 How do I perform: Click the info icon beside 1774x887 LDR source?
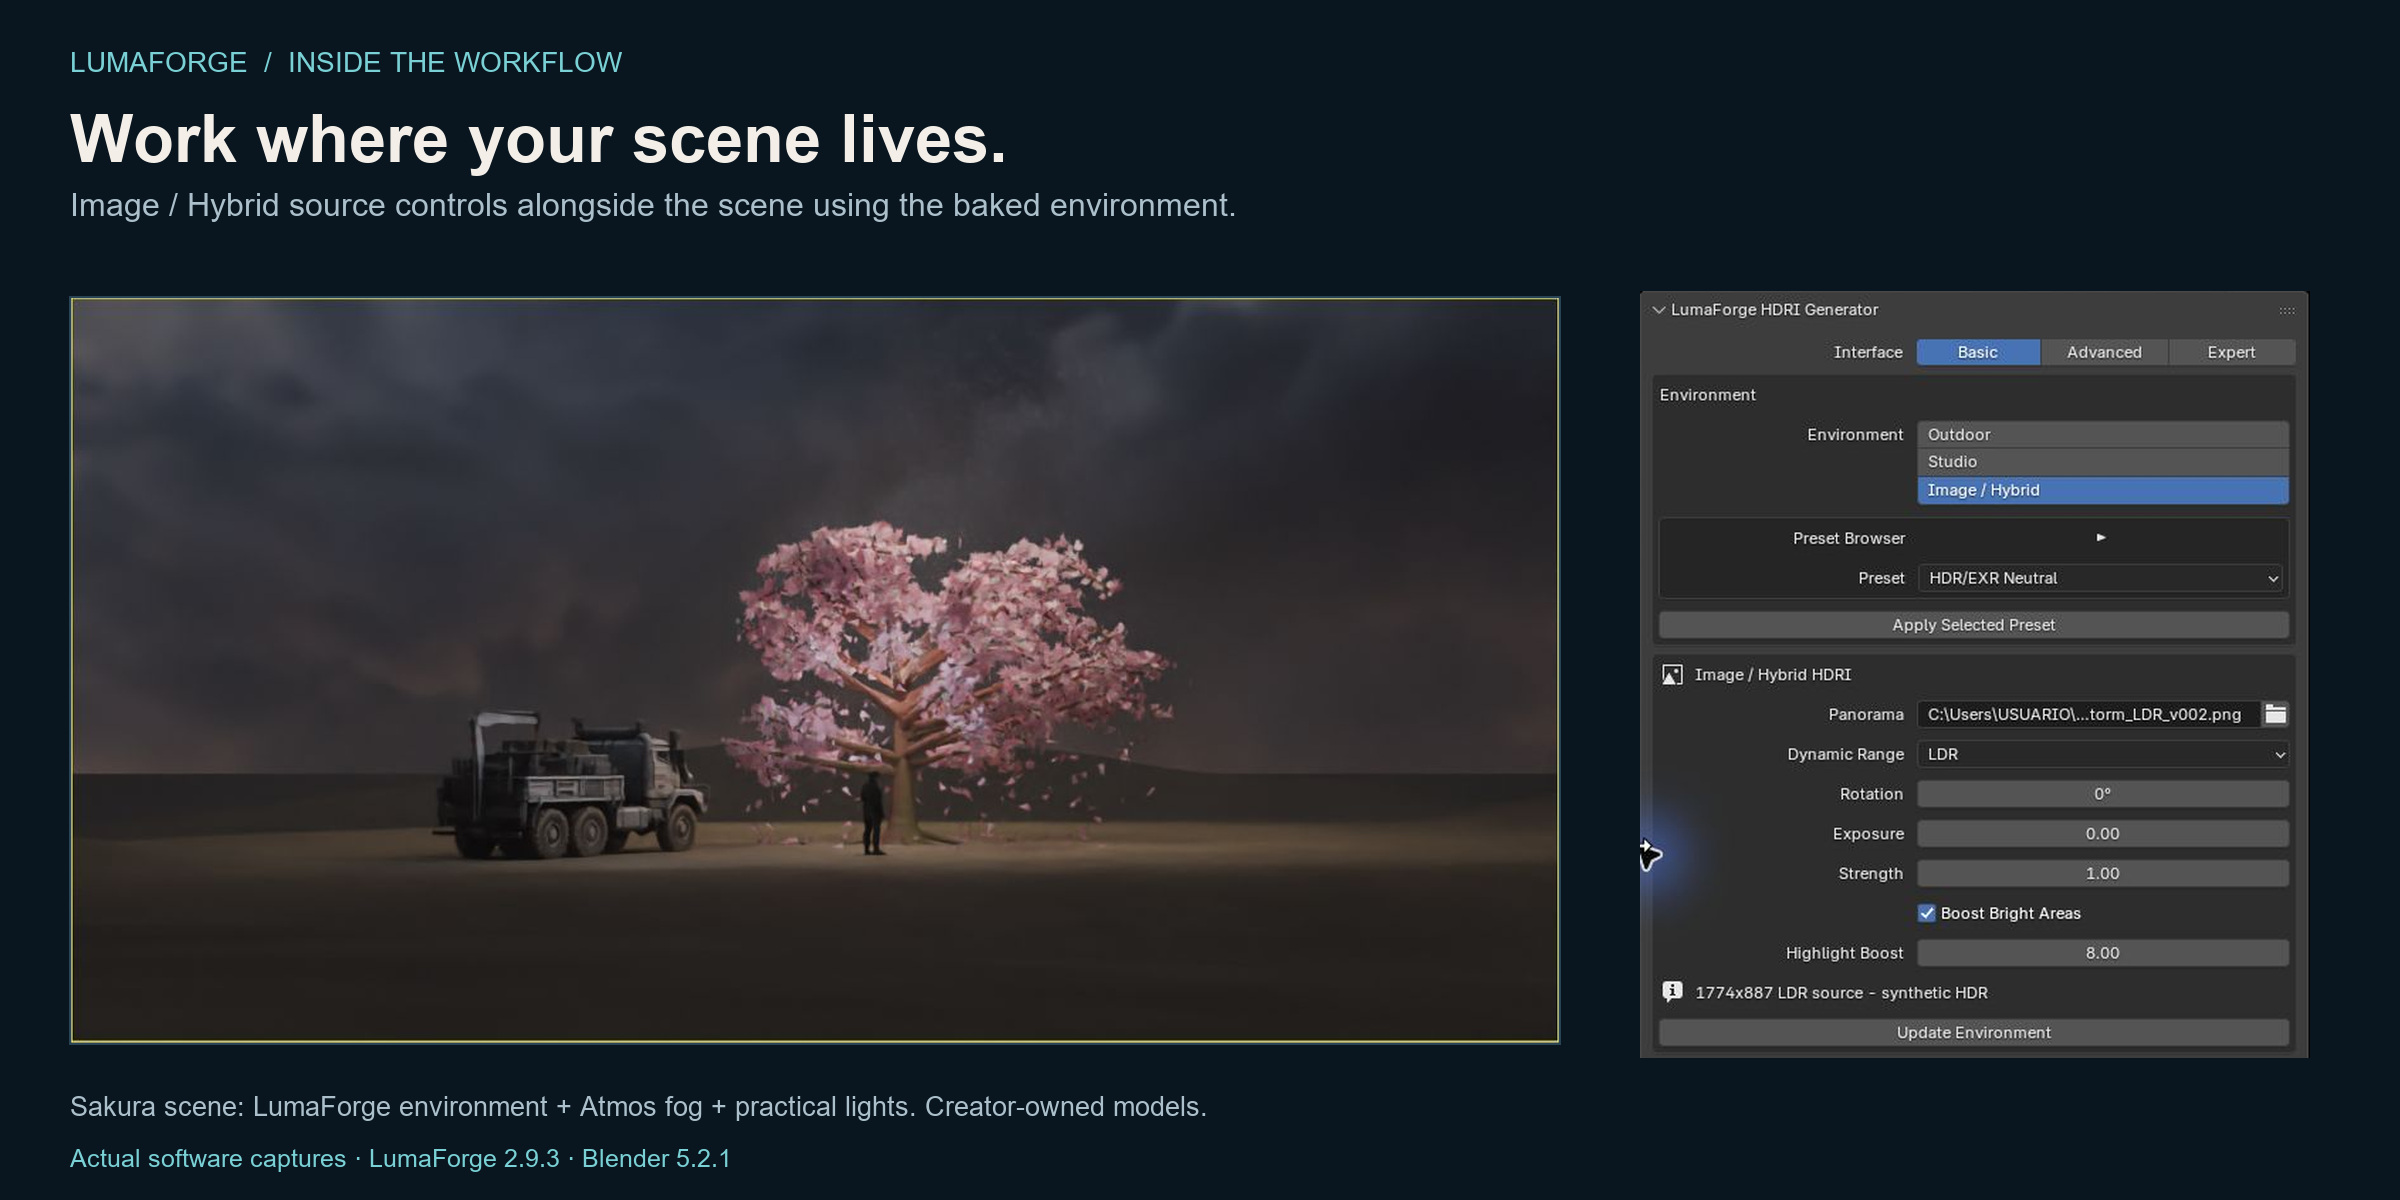click(x=1672, y=992)
